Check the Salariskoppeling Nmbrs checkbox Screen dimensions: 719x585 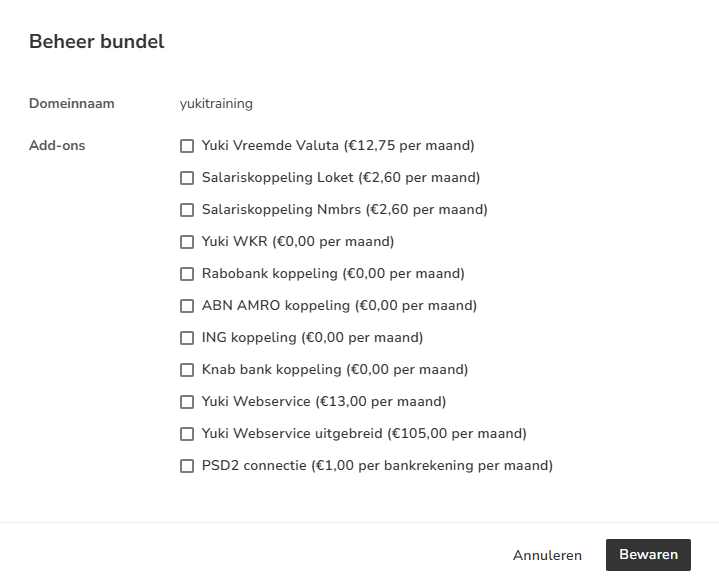pyautogui.click(x=187, y=210)
